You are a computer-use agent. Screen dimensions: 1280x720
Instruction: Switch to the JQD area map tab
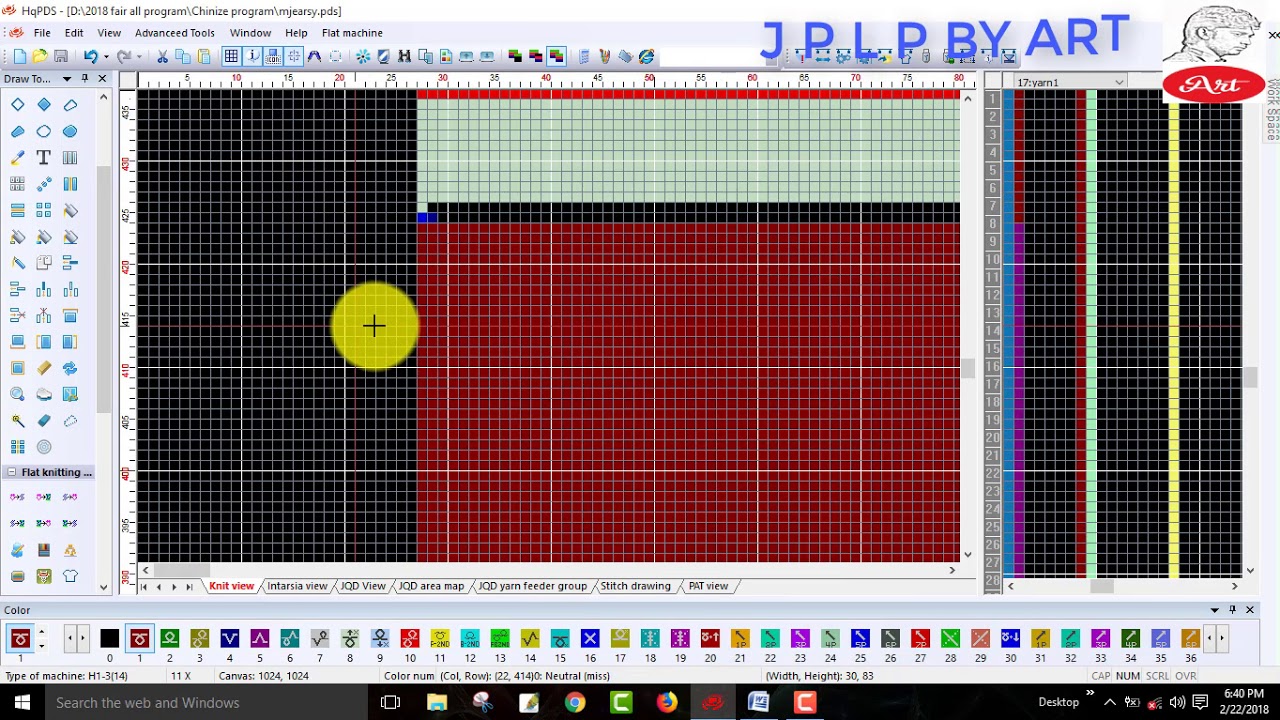(431, 586)
